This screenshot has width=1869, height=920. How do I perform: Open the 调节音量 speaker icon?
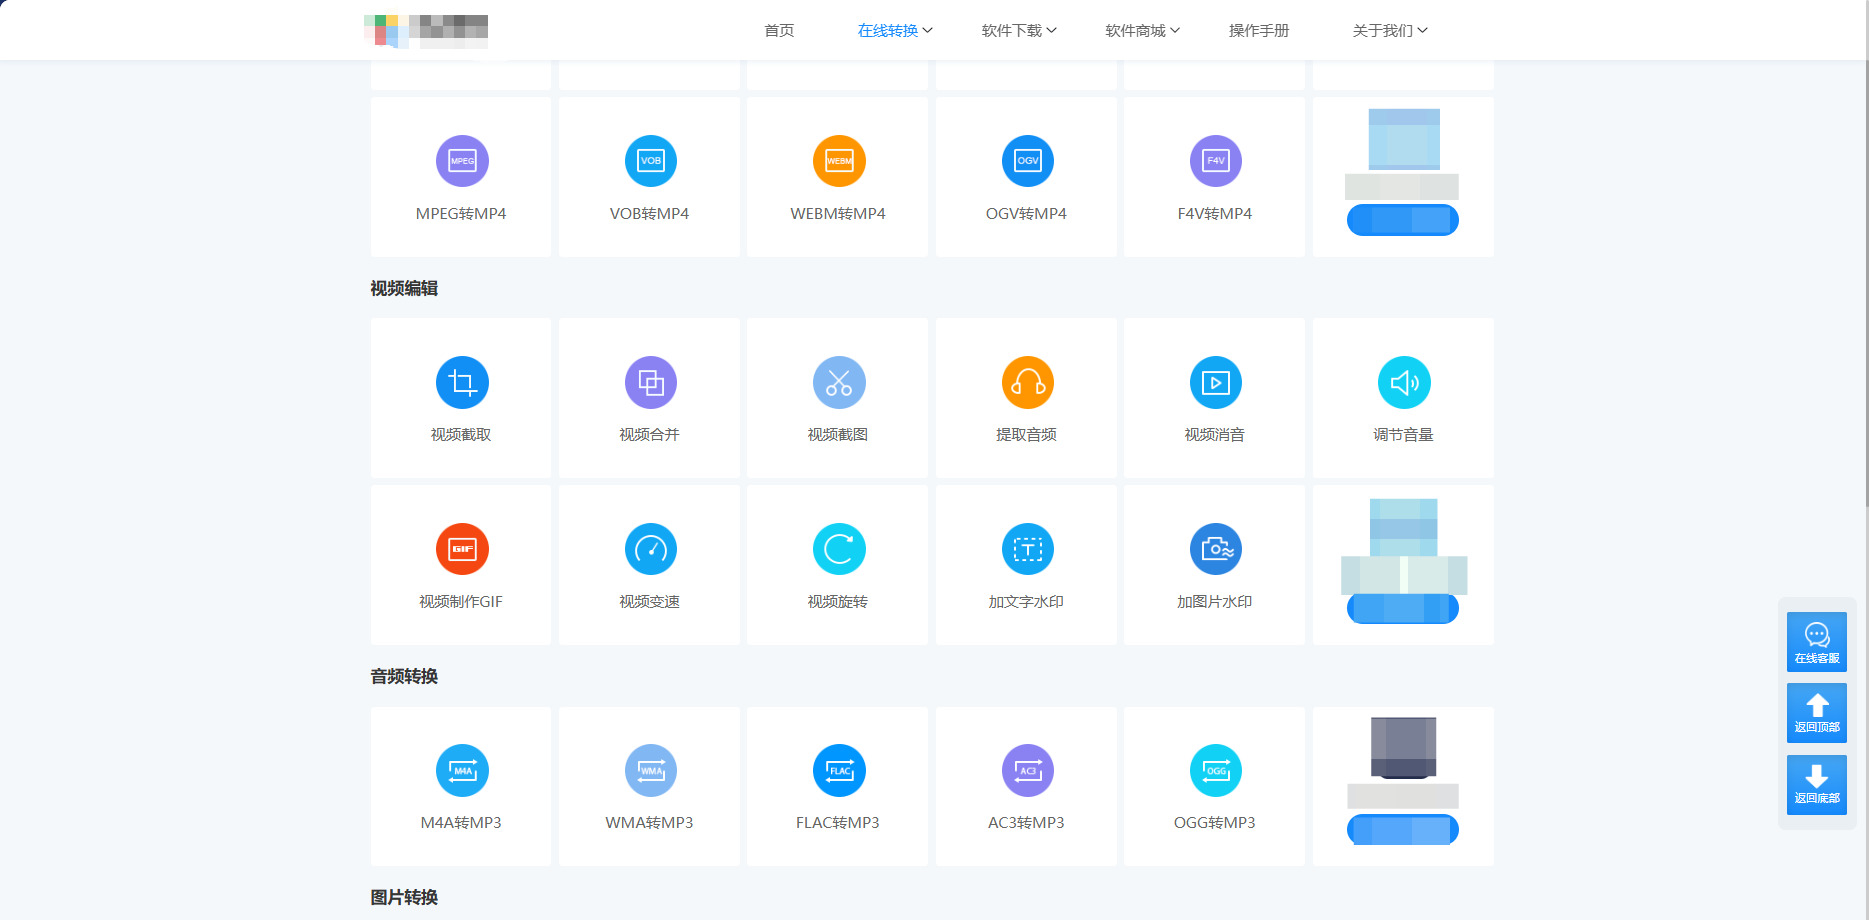coord(1404,382)
